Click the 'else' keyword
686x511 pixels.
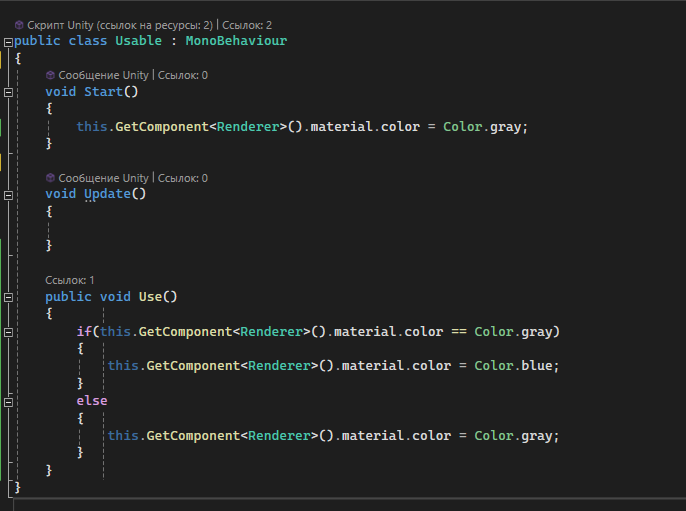[x=92, y=401]
